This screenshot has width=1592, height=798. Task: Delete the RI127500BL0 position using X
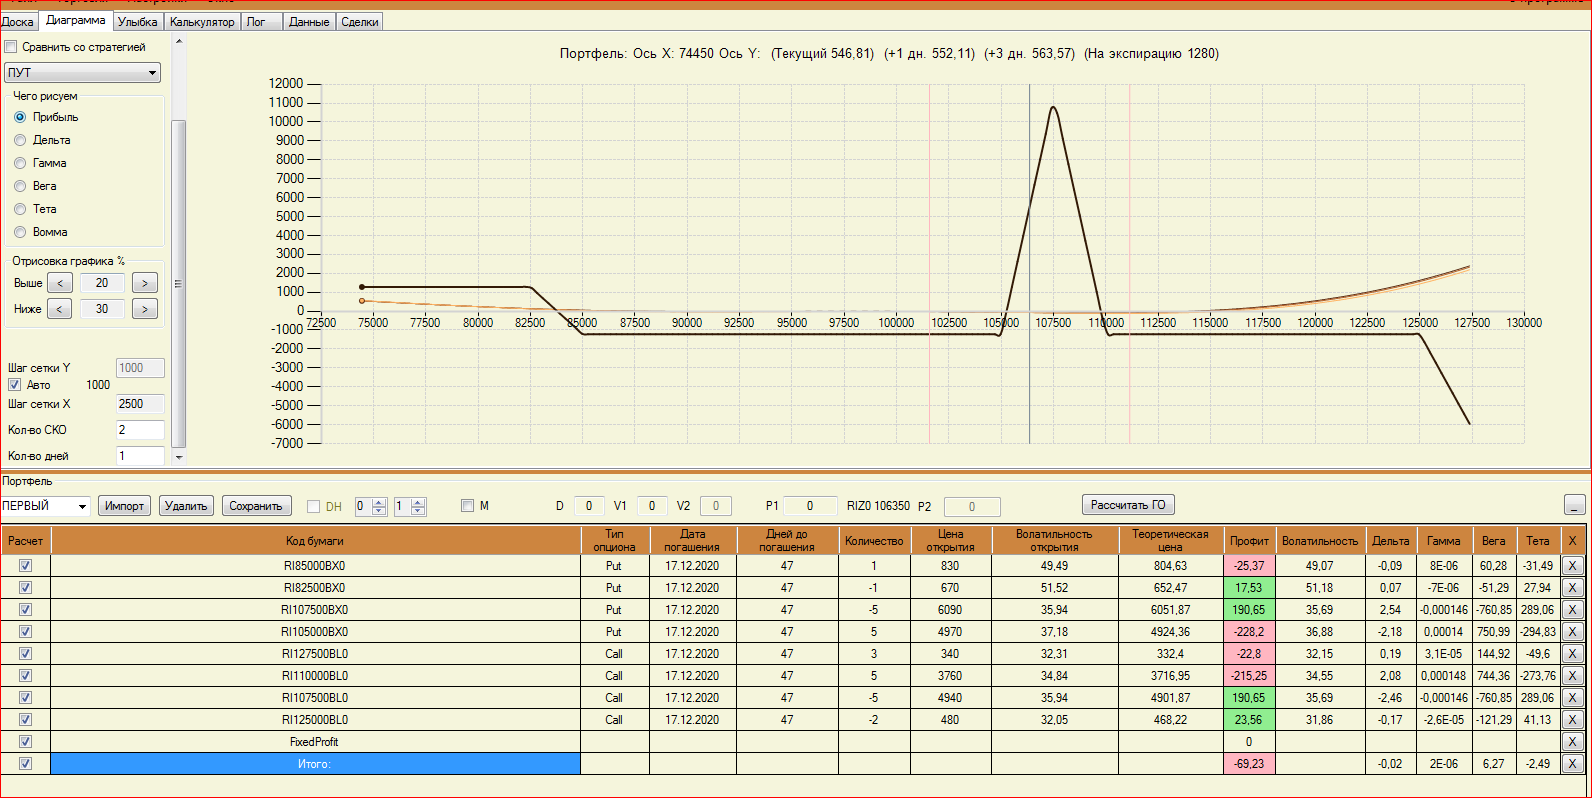(x=1572, y=654)
